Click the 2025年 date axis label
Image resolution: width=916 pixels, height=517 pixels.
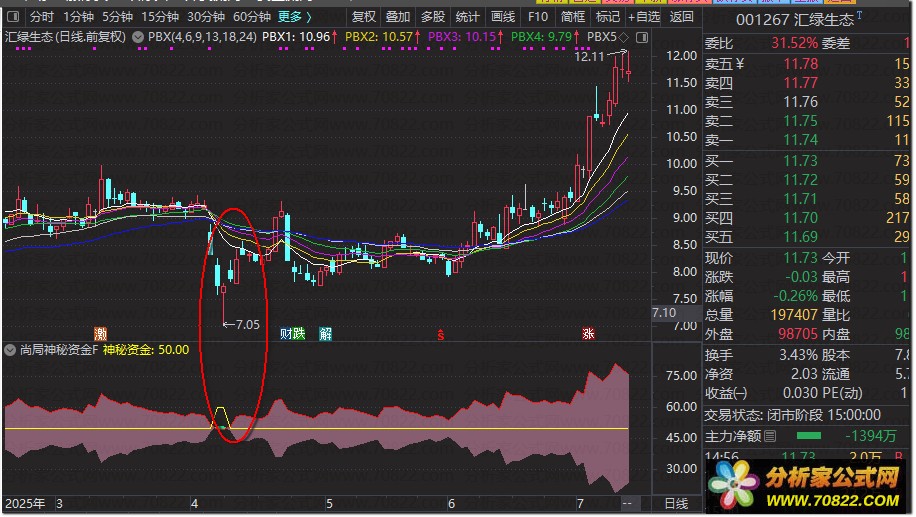coord(25,504)
